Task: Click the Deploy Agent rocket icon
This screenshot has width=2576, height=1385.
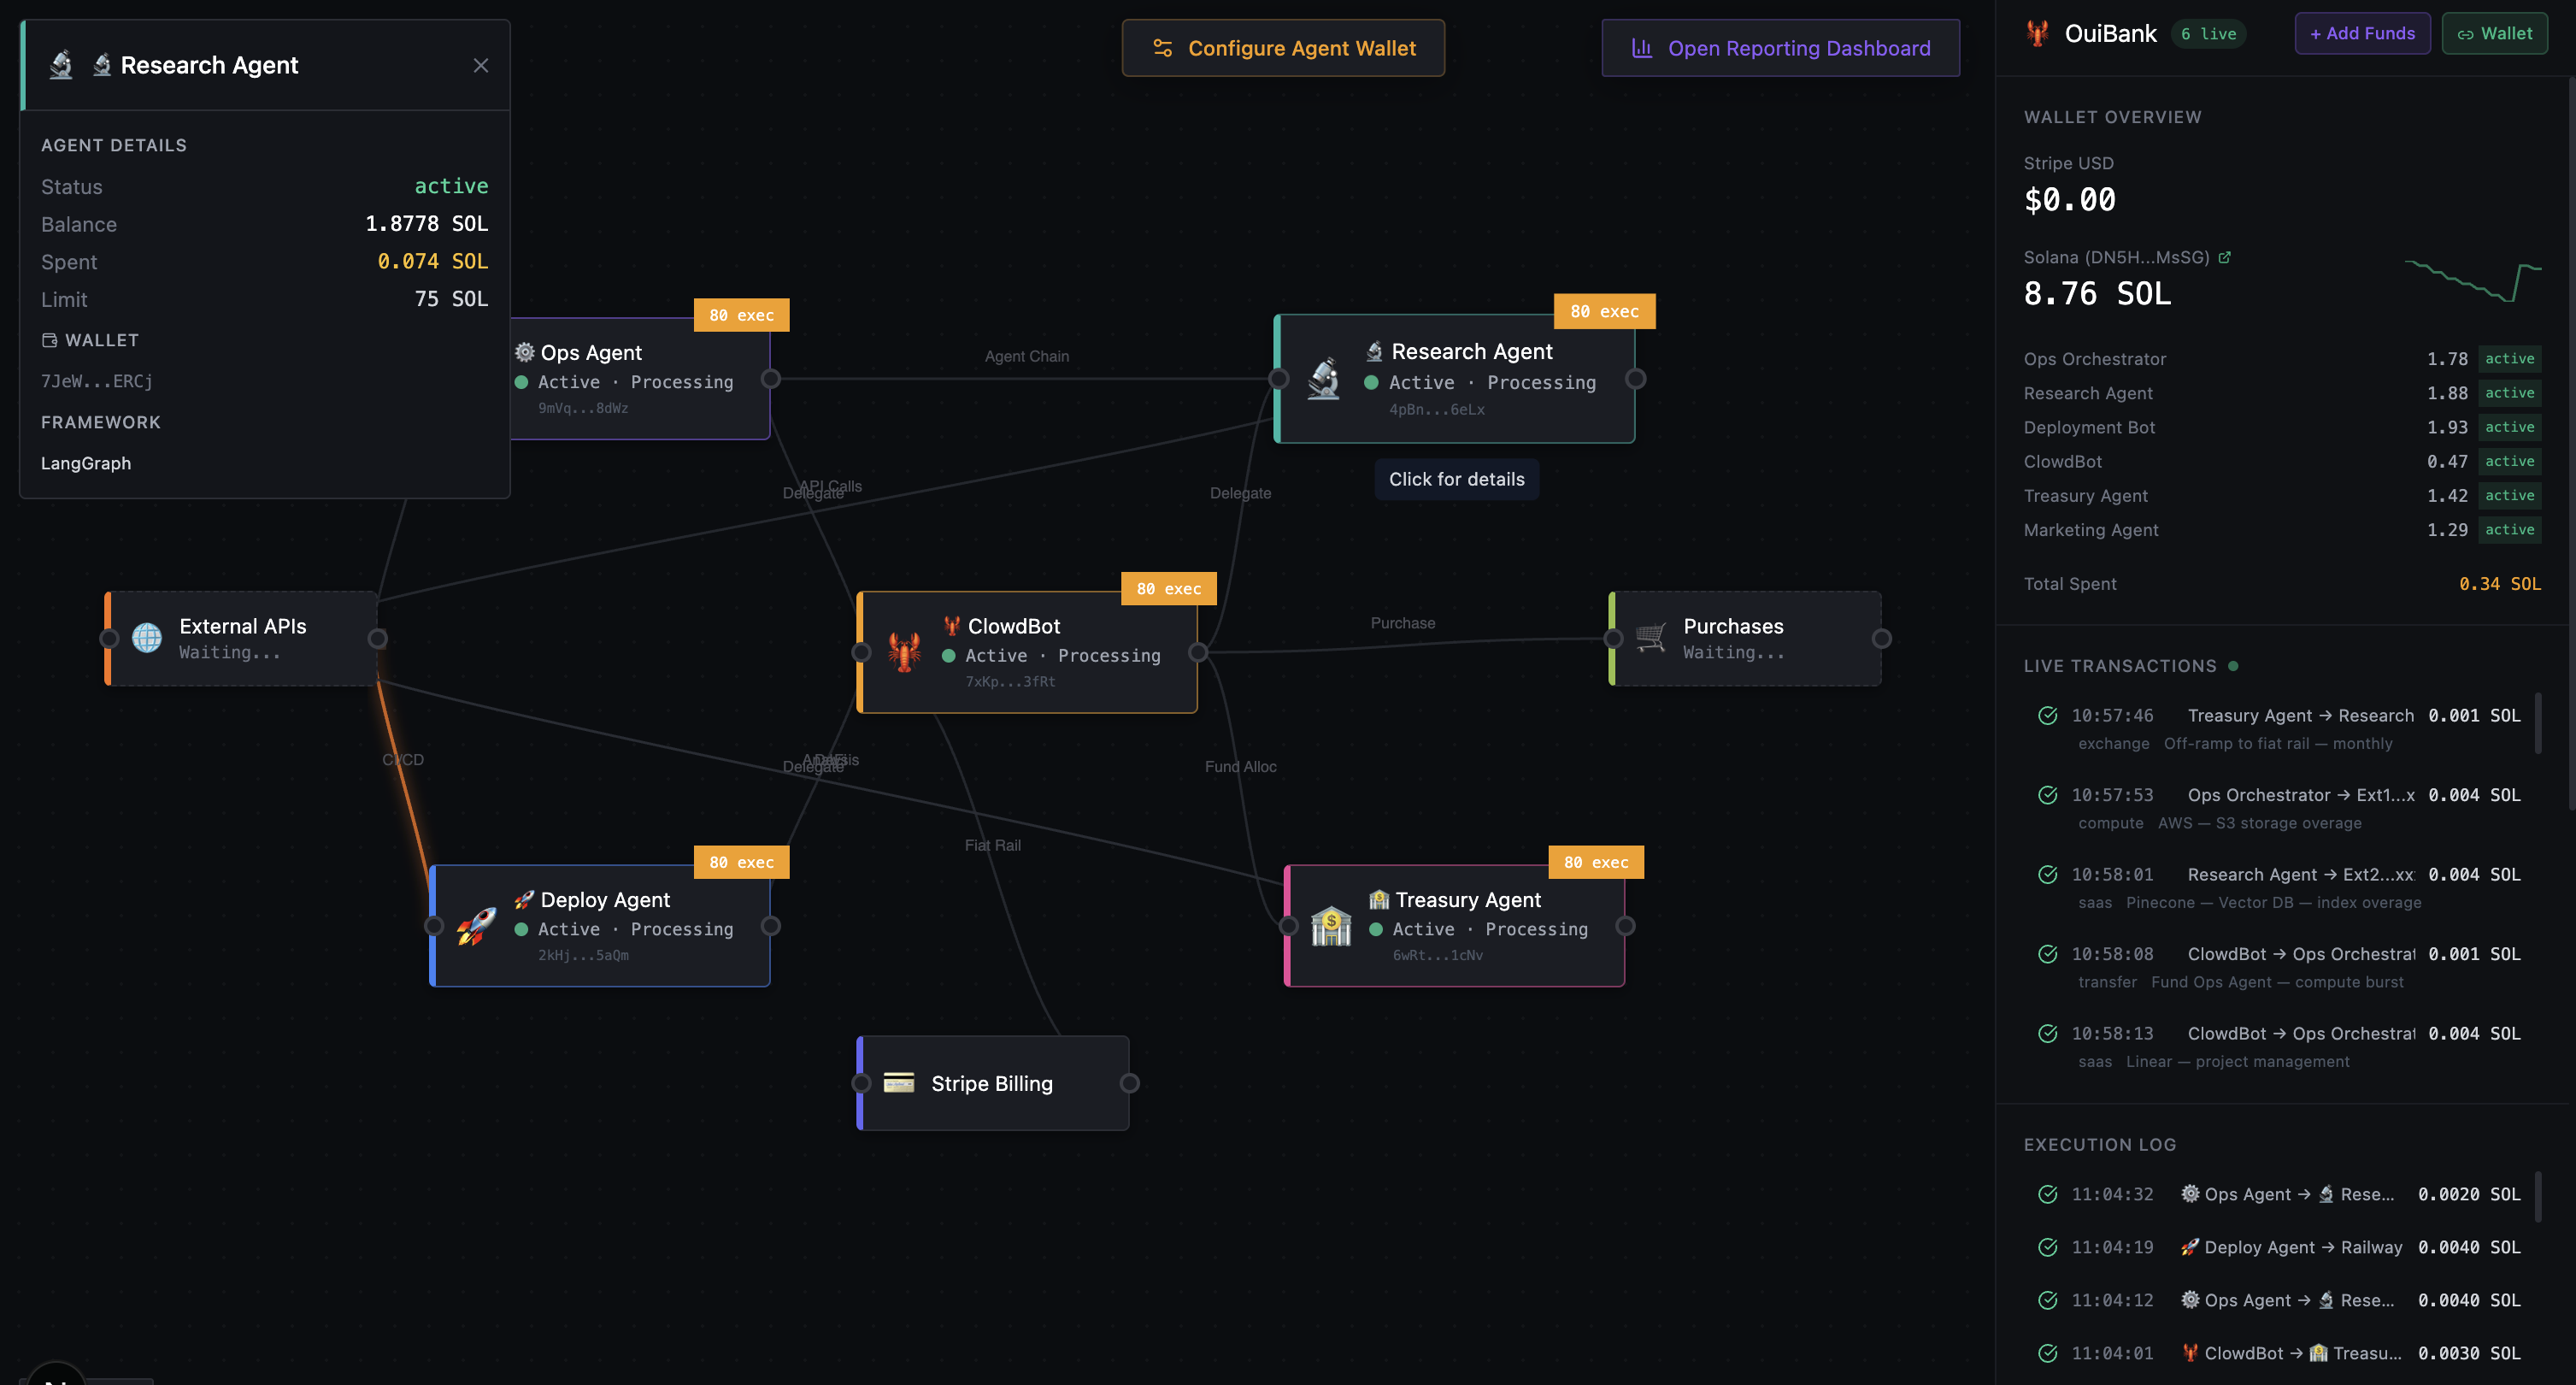Action: (477, 926)
